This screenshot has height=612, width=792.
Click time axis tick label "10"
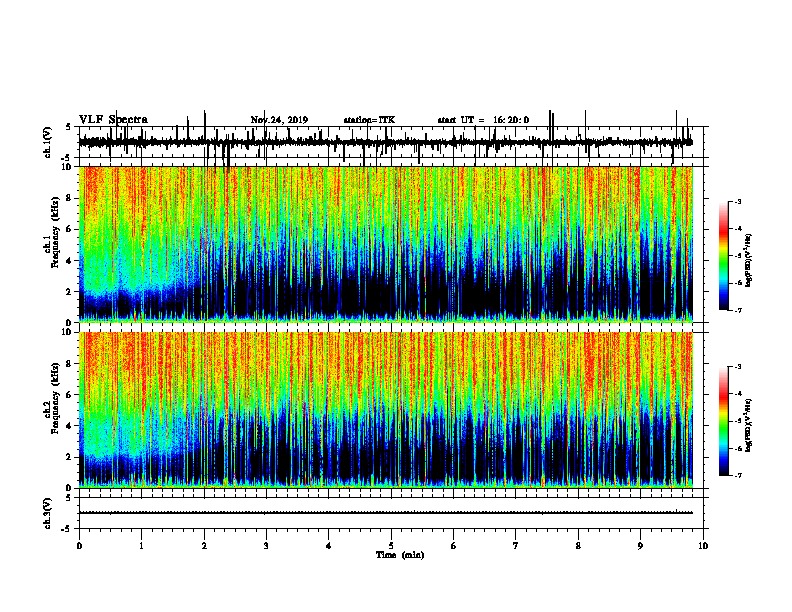tap(703, 546)
